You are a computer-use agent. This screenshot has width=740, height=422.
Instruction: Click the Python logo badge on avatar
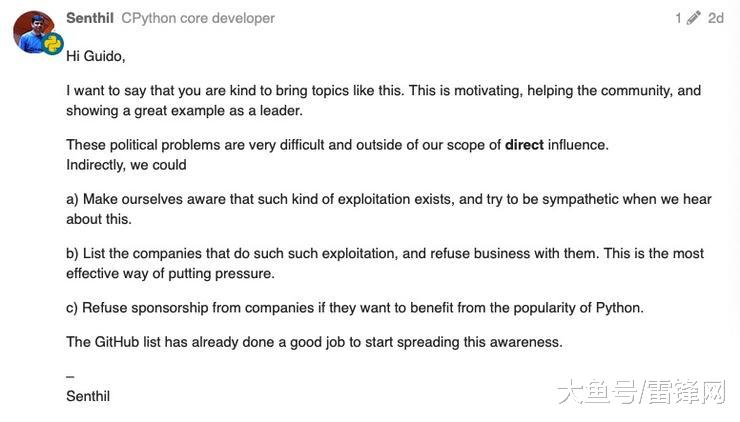[53, 44]
